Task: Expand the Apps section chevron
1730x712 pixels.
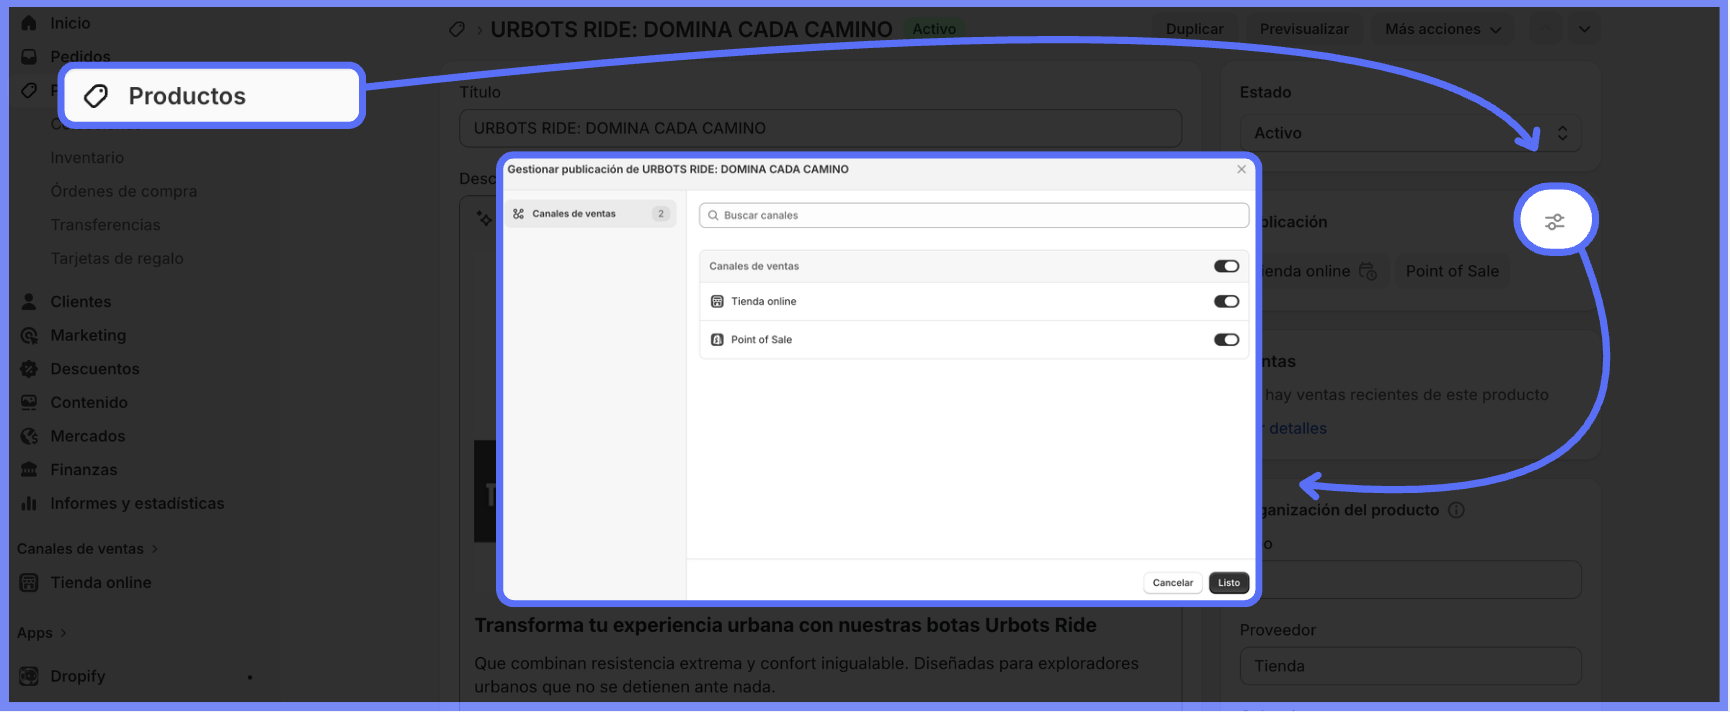Action: (64, 633)
